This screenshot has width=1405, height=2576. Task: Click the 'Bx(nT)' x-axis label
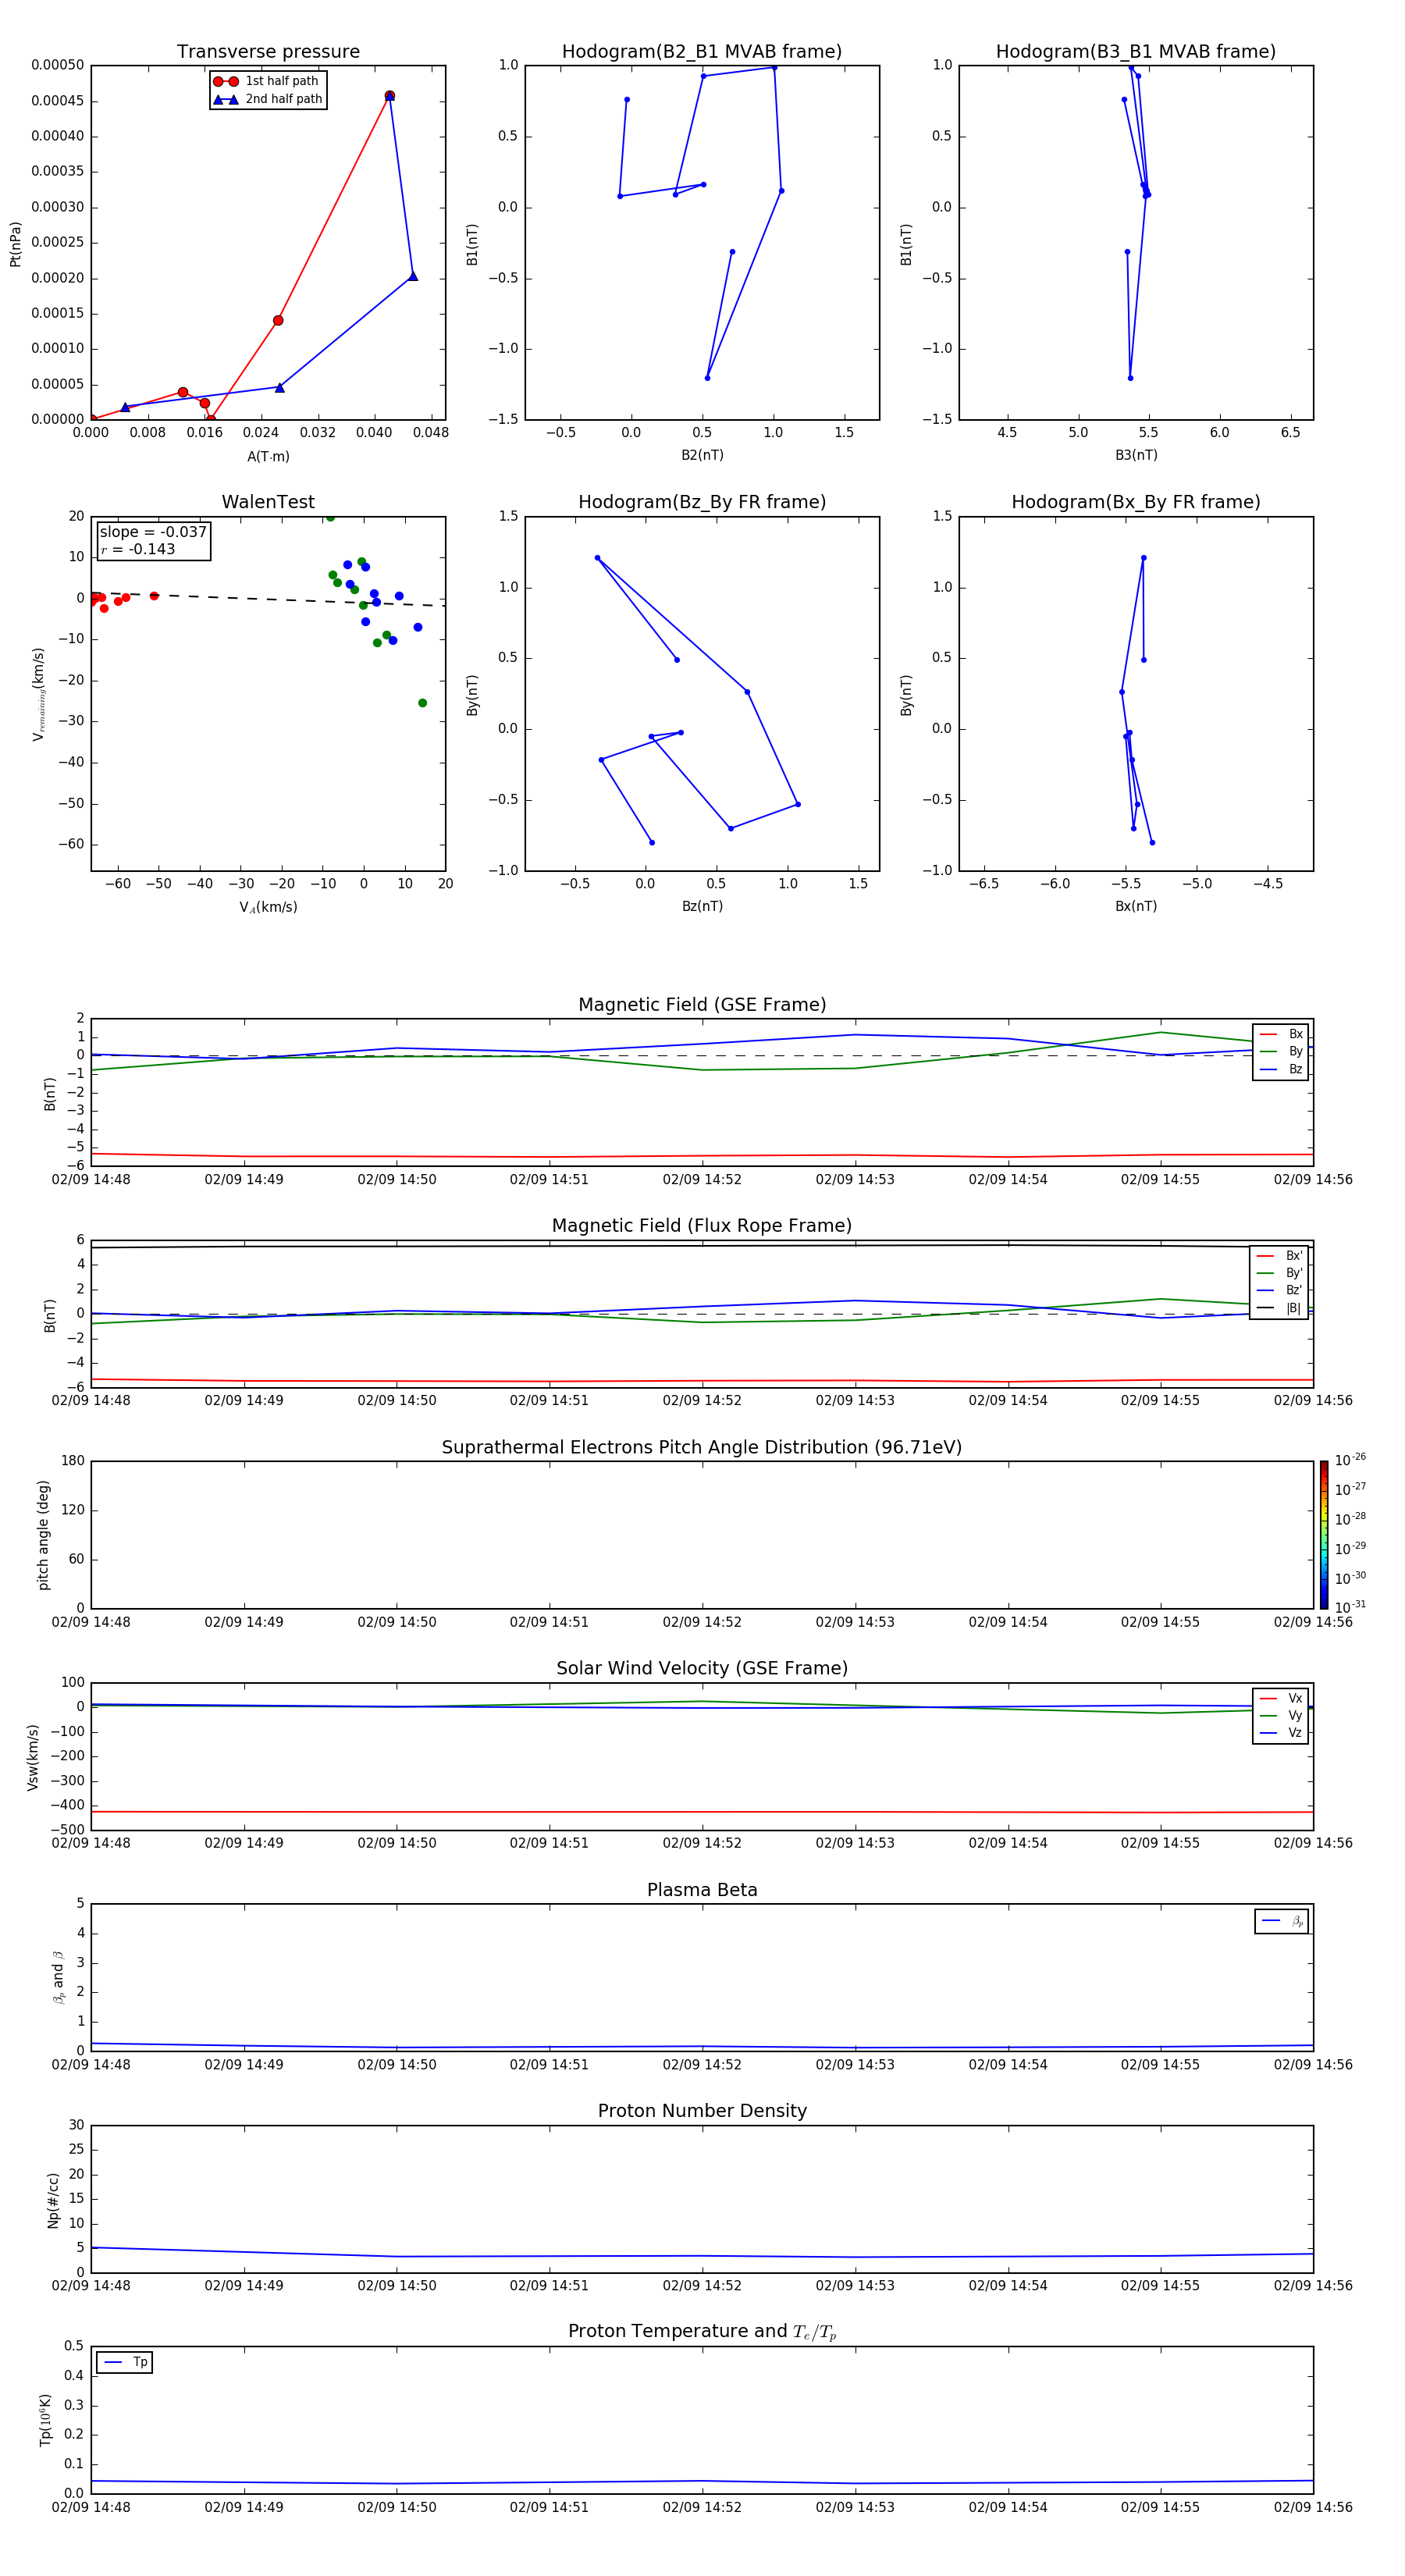[1136, 906]
